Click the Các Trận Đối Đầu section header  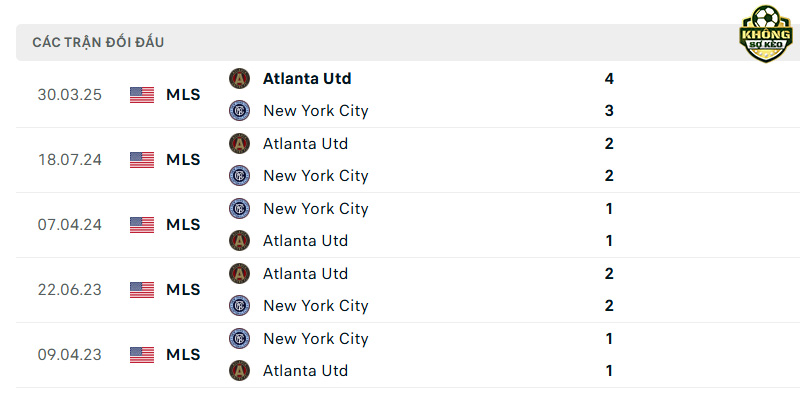pyautogui.click(x=98, y=42)
